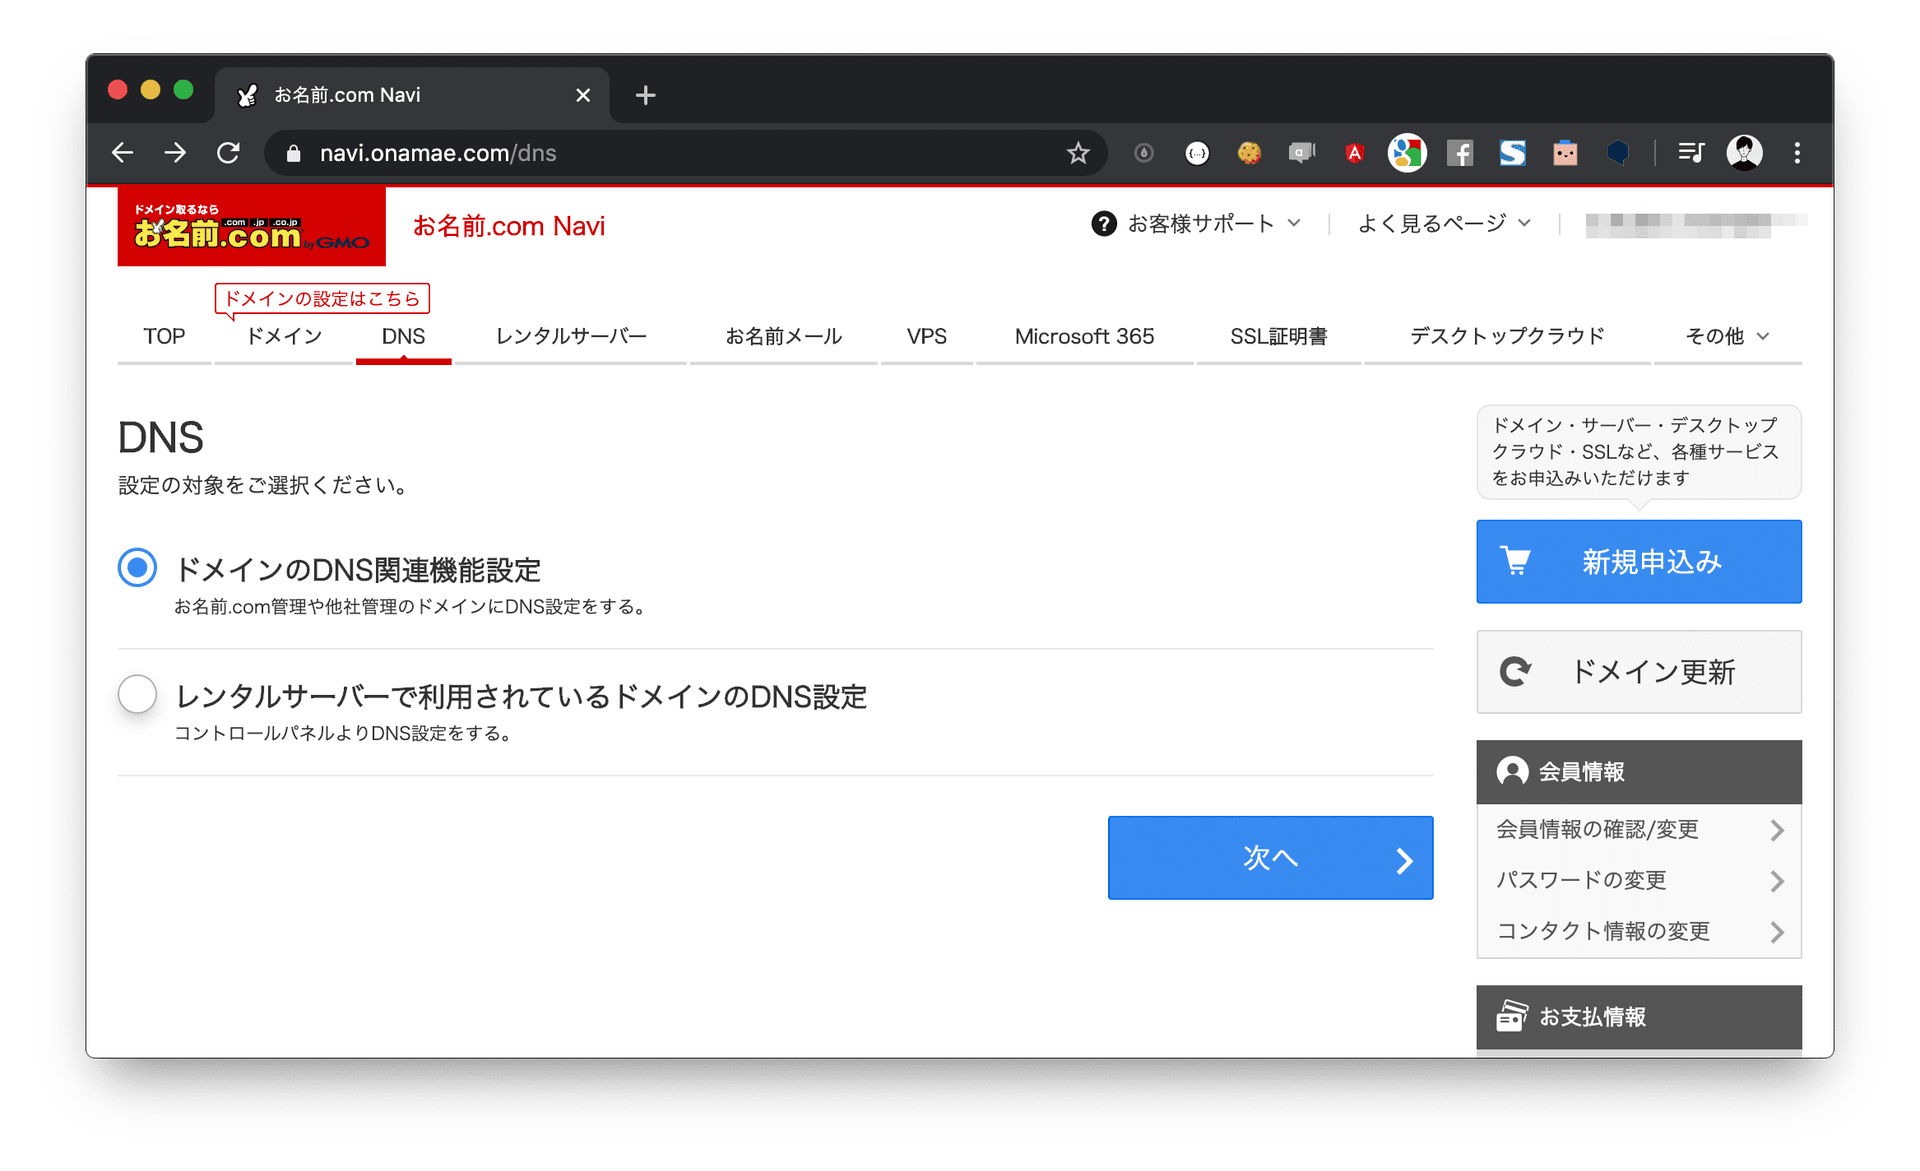Open the VPS tab
This screenshot has height=1171, width=1920.
[x=926, y=337]
